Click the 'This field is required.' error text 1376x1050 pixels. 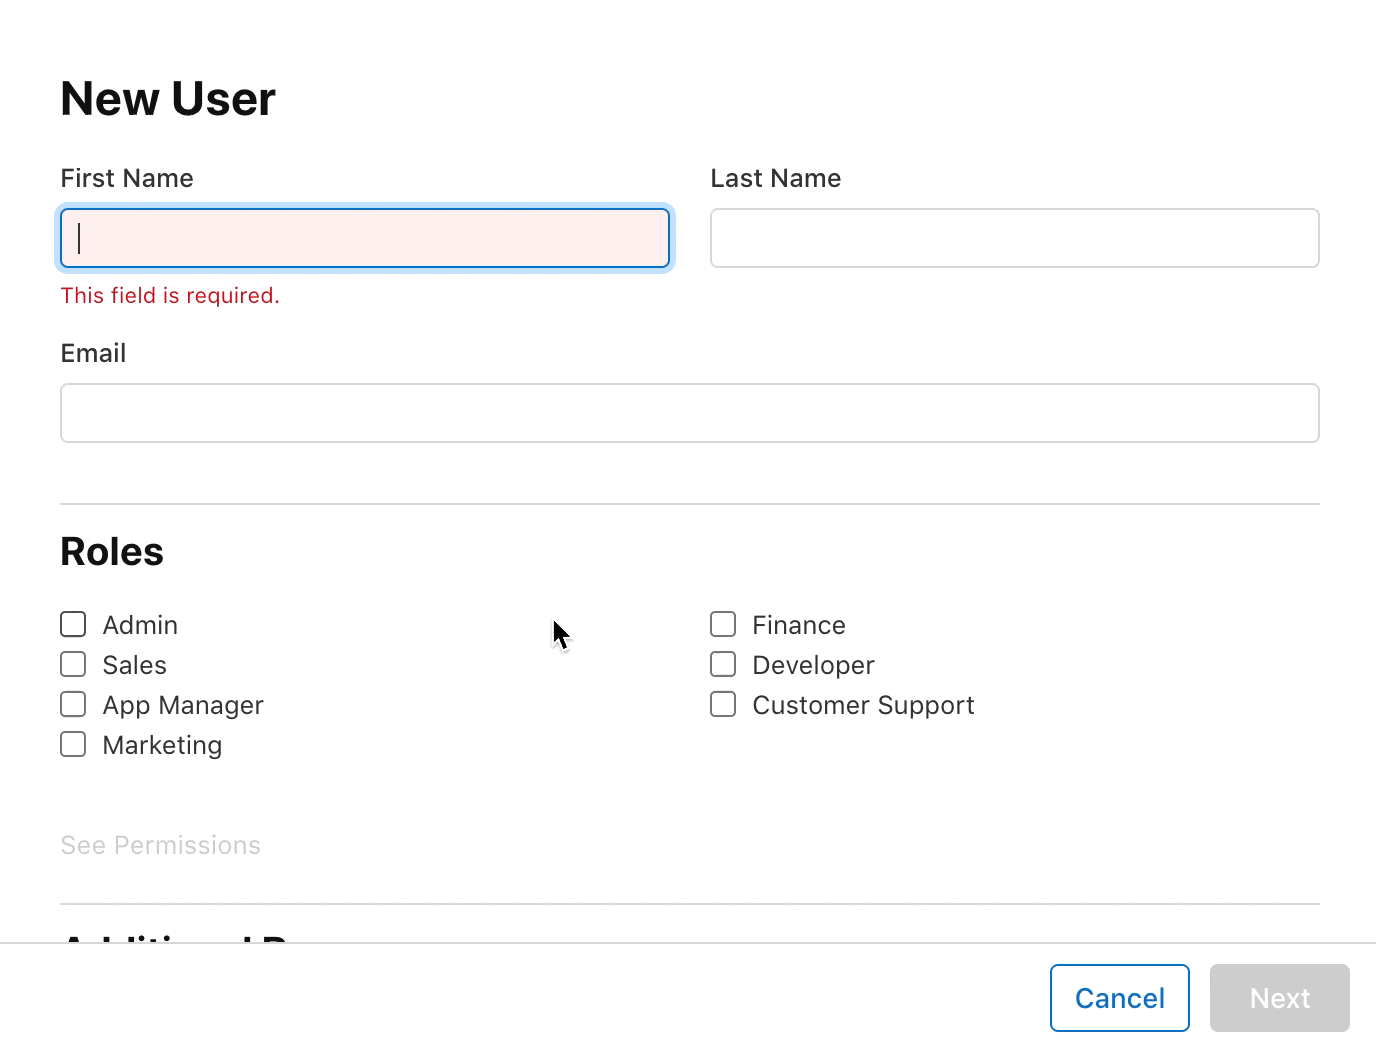pyautogui.click(x=170, y=296)
